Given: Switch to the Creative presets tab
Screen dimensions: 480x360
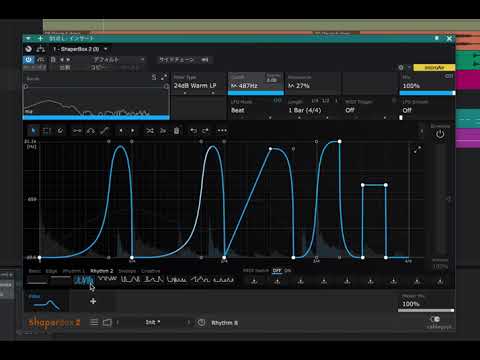Looking at the screenshot, I should (151, 271).
